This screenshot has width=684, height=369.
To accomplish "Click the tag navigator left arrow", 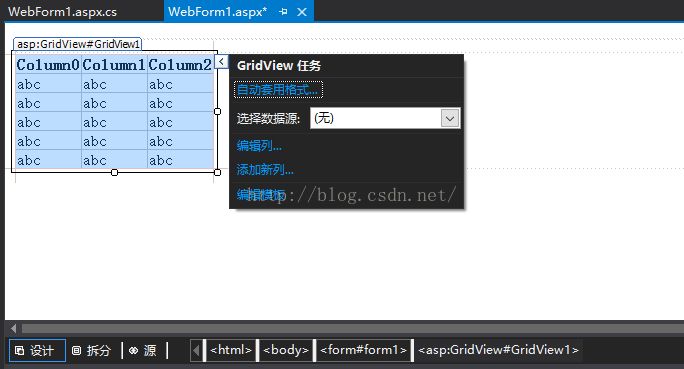I will (196, 350).
